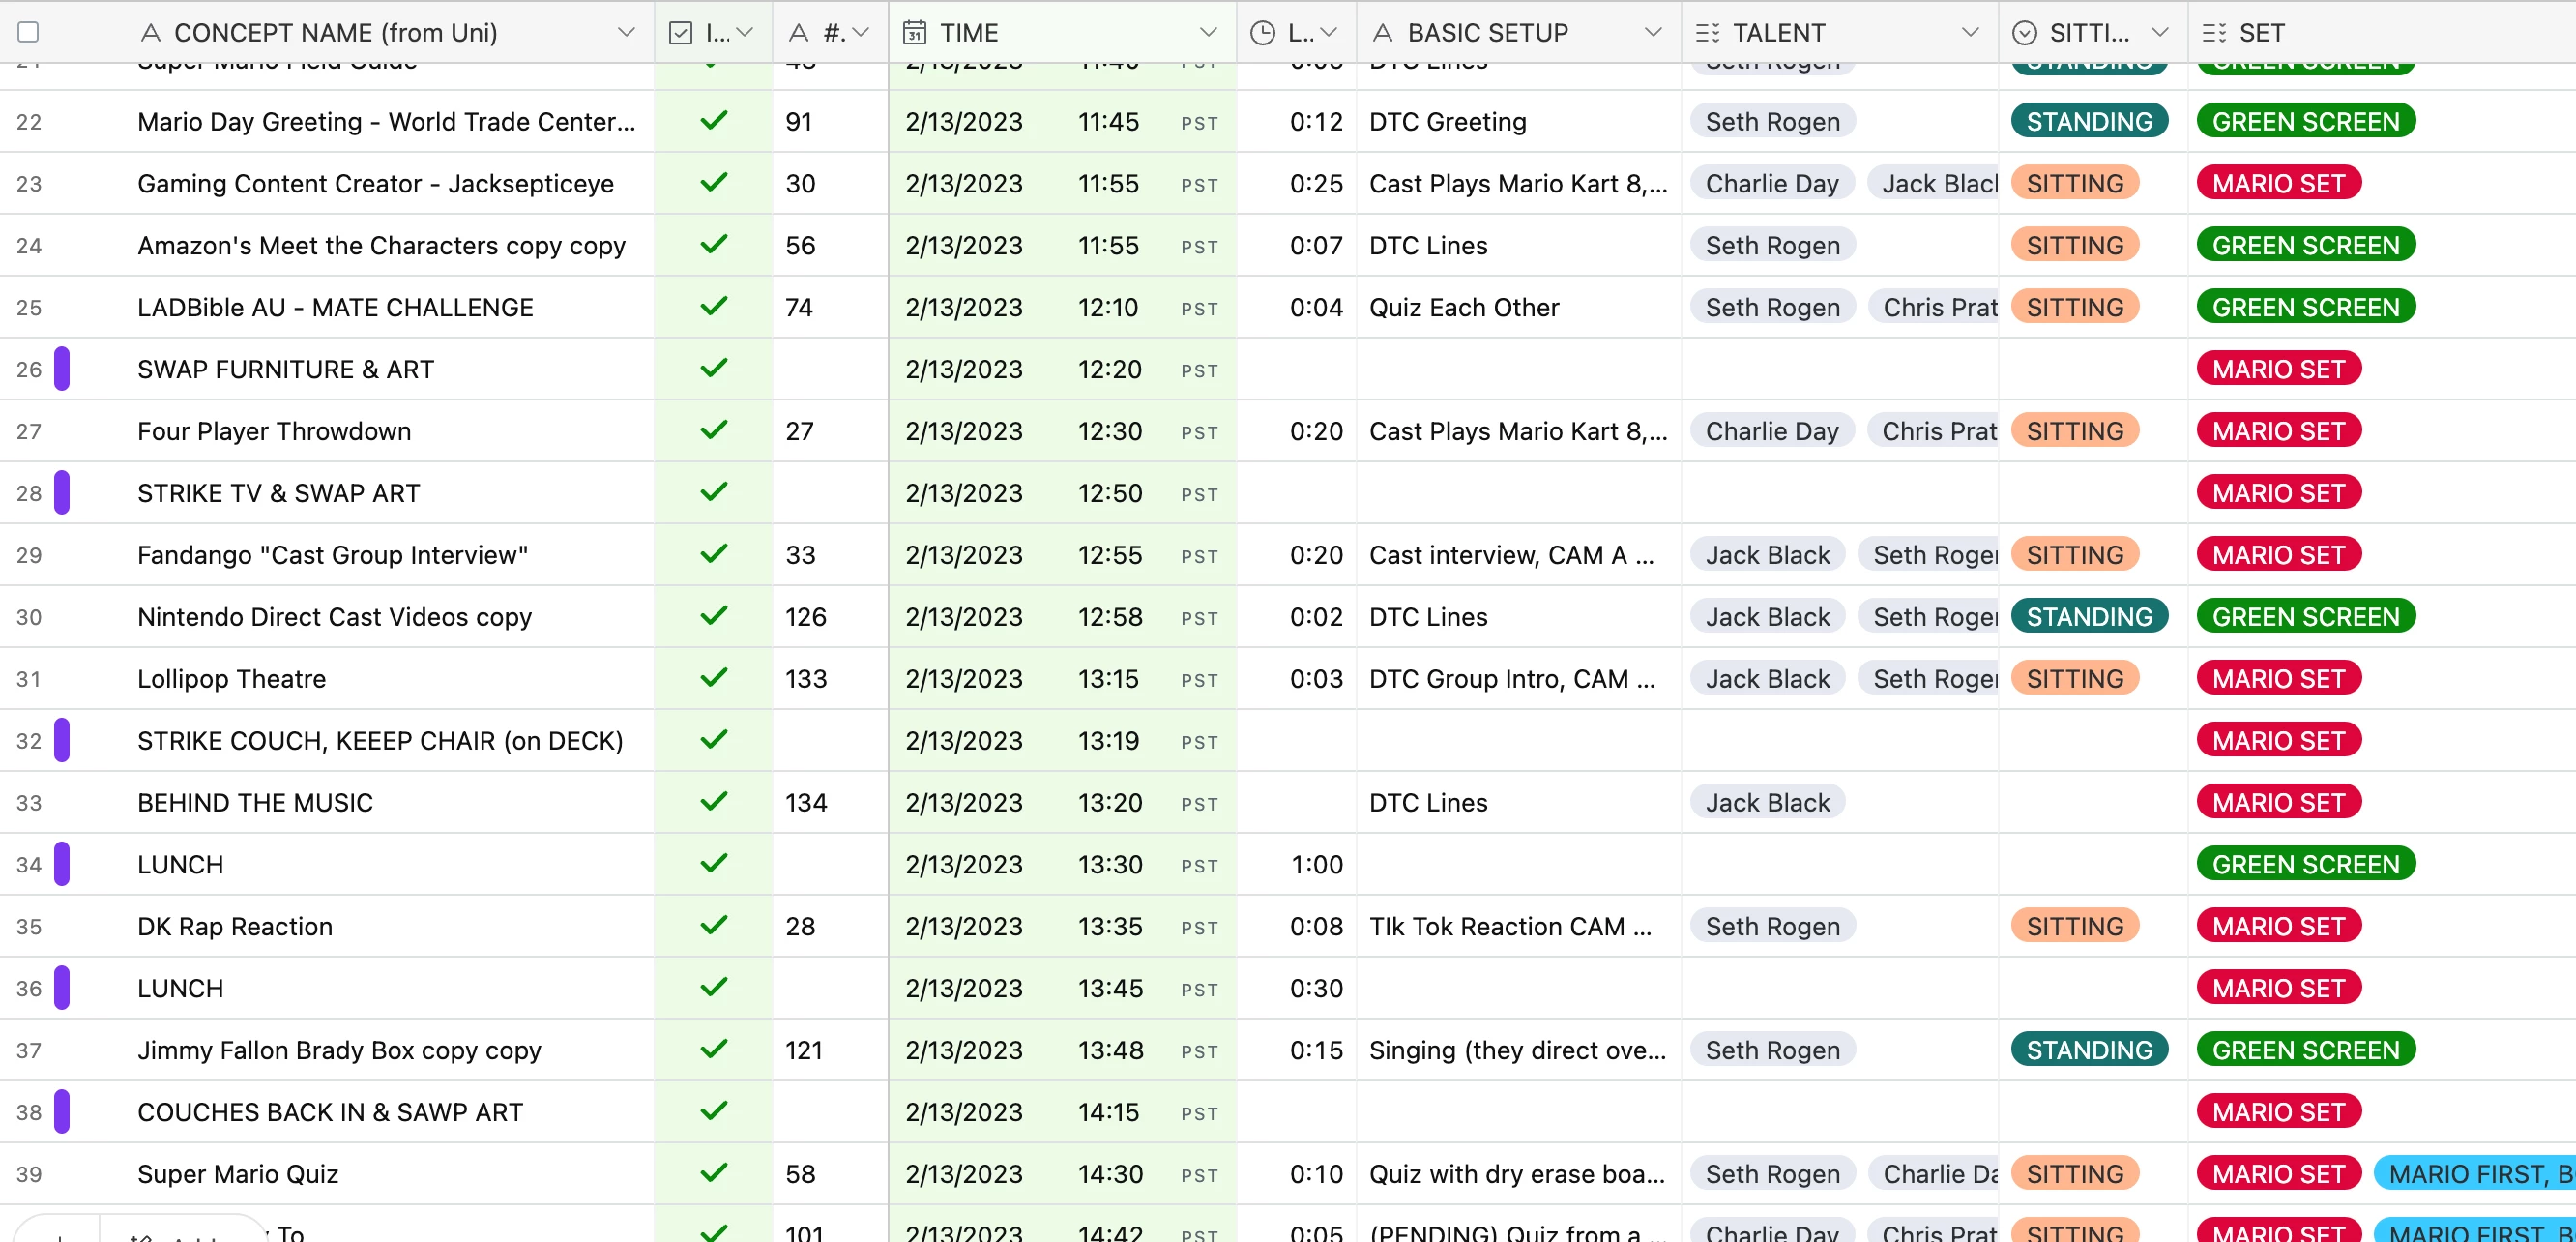
Task: Click the list icon beside SET header
Action: click(2214, 33)
